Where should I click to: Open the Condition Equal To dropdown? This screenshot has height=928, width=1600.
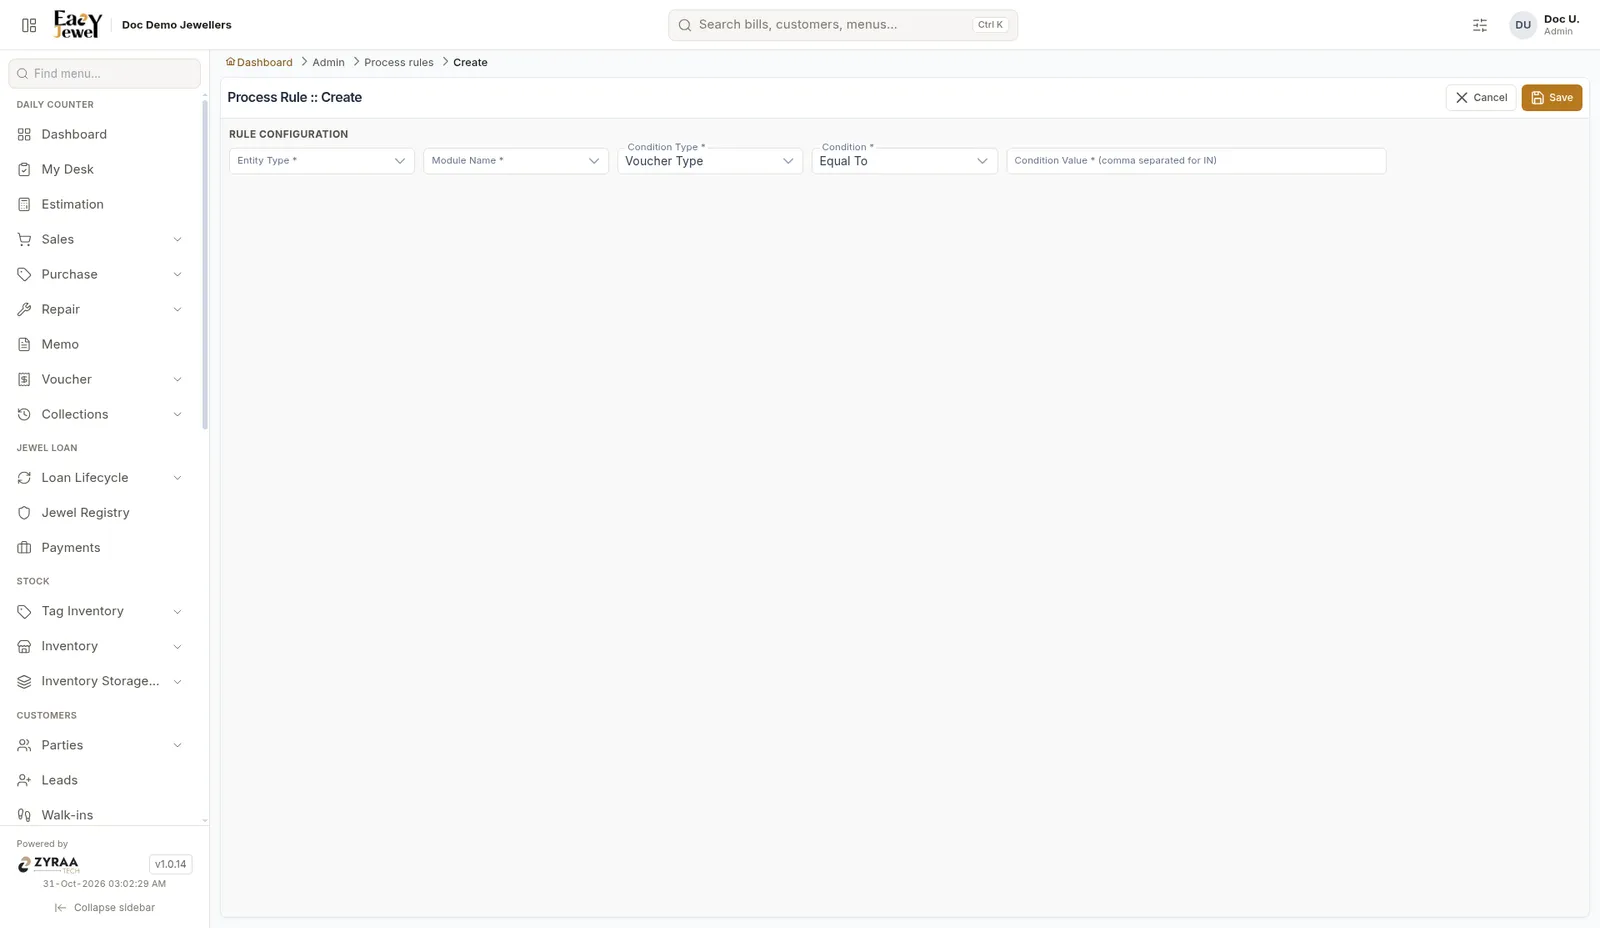tap(904, 161)
